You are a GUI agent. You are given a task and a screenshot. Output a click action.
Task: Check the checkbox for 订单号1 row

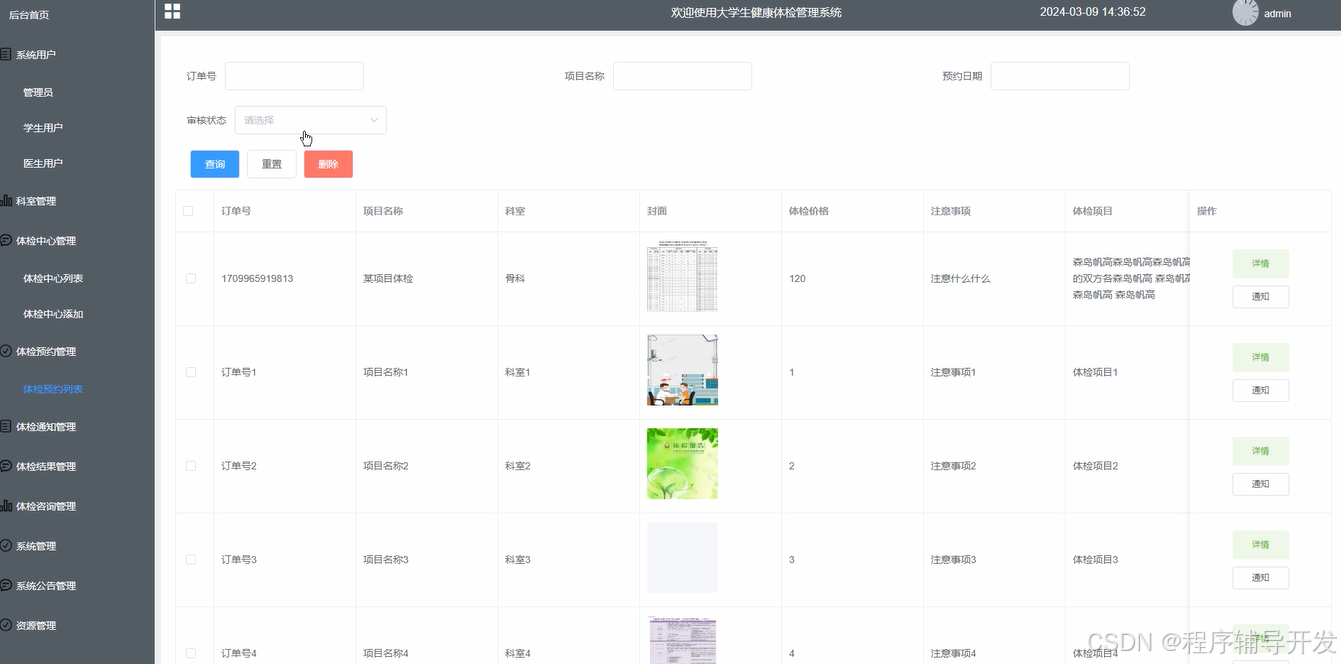(191, 372)
